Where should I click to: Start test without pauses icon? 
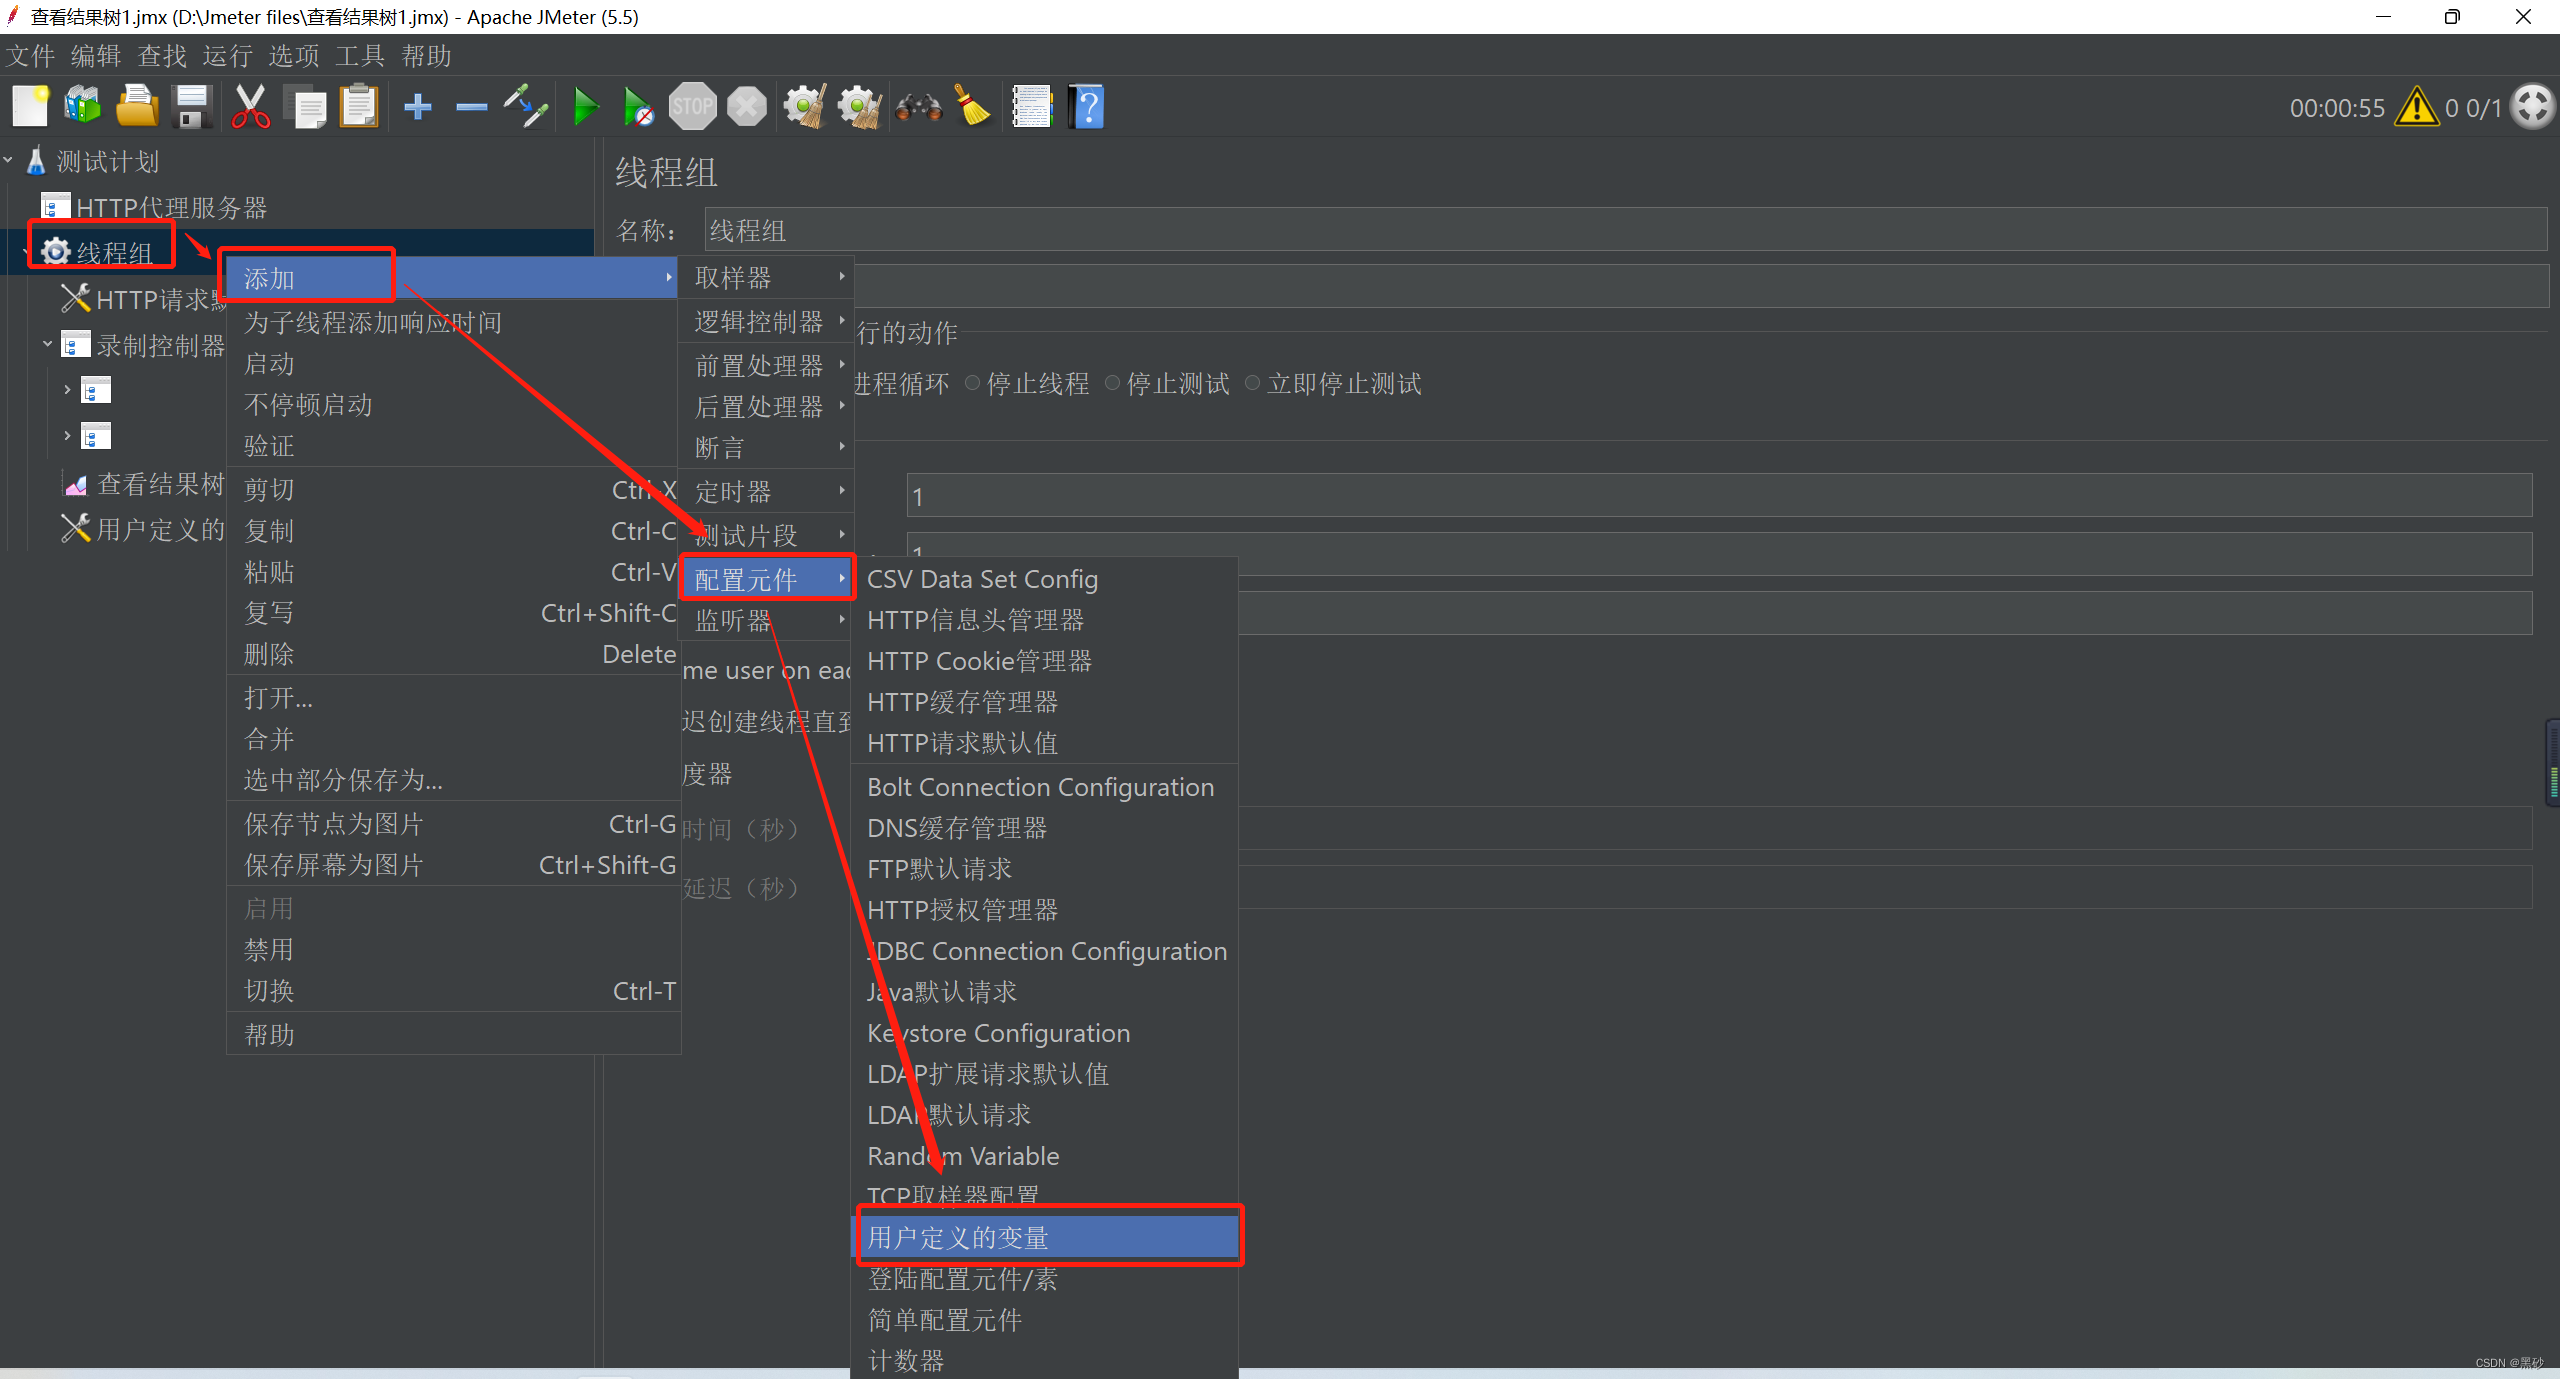click(638, 106)
